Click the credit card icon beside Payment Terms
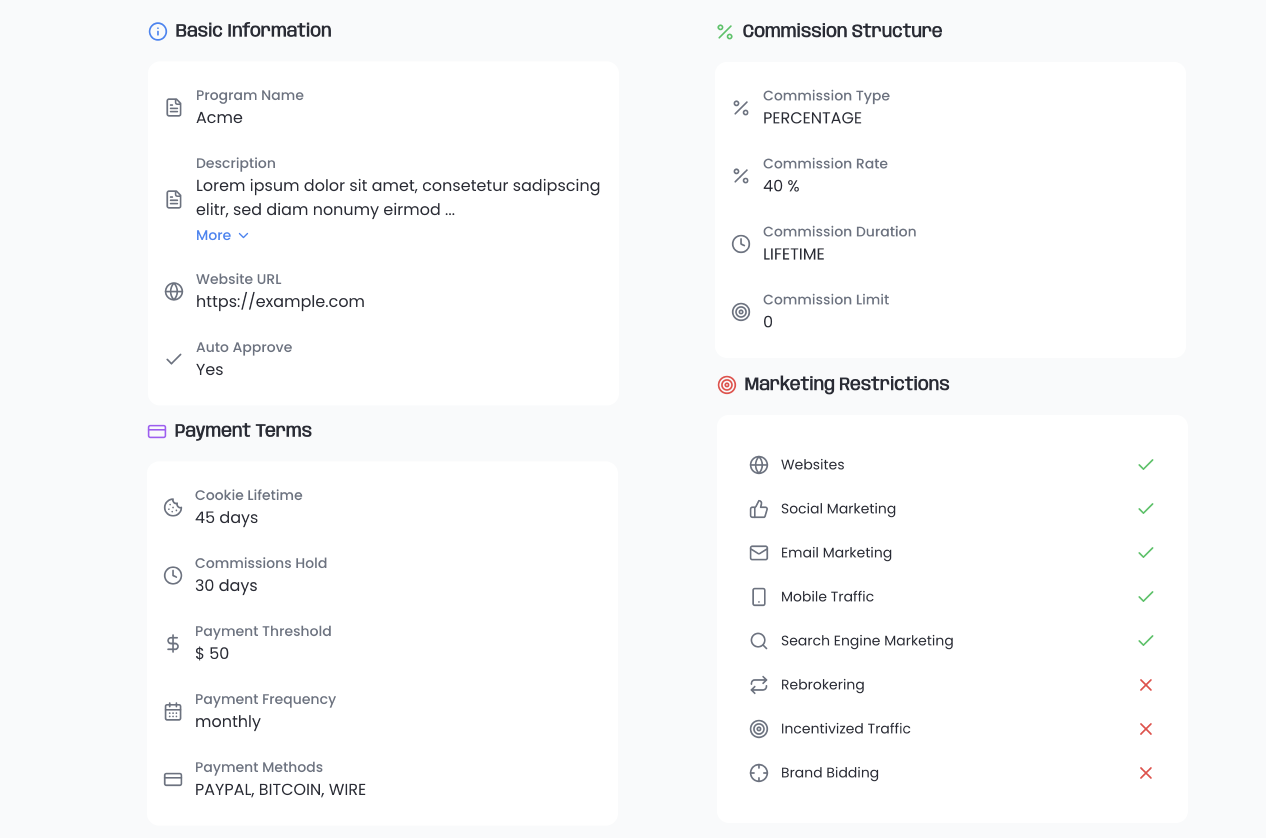This screenshot has height=838, width=1266. [x=157, y=431]
